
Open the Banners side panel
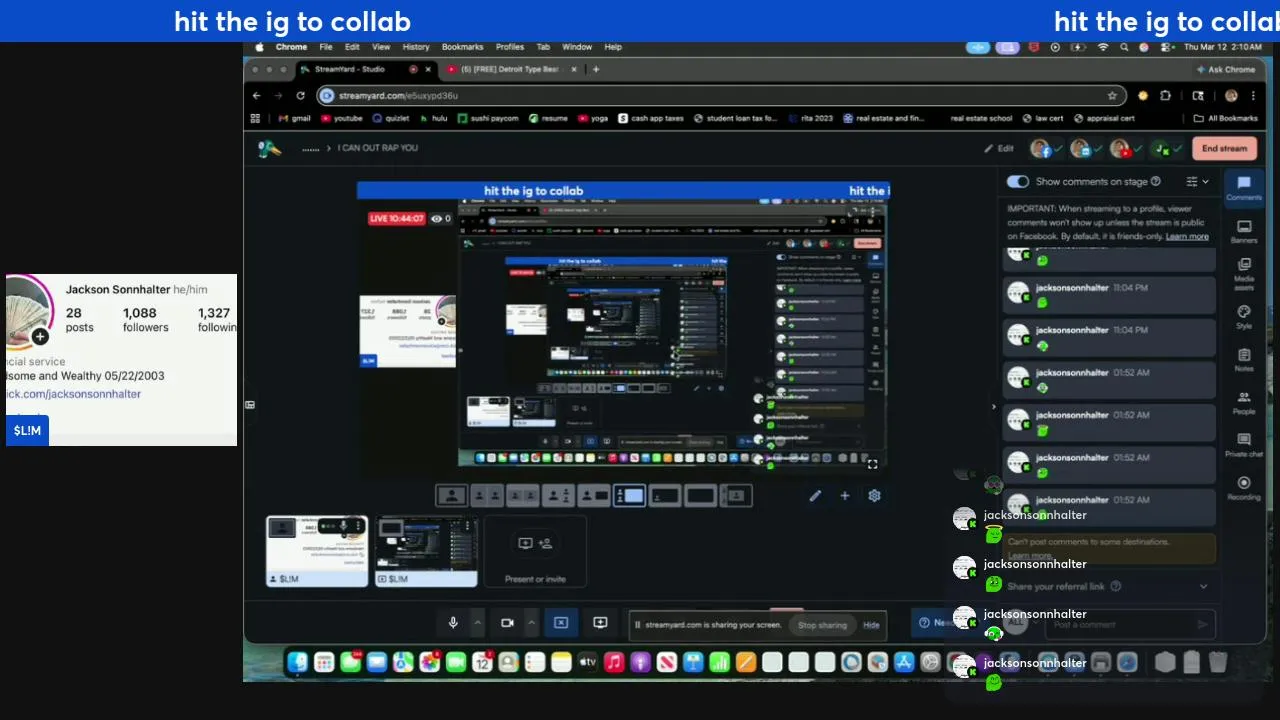(x=1244, y=231)
